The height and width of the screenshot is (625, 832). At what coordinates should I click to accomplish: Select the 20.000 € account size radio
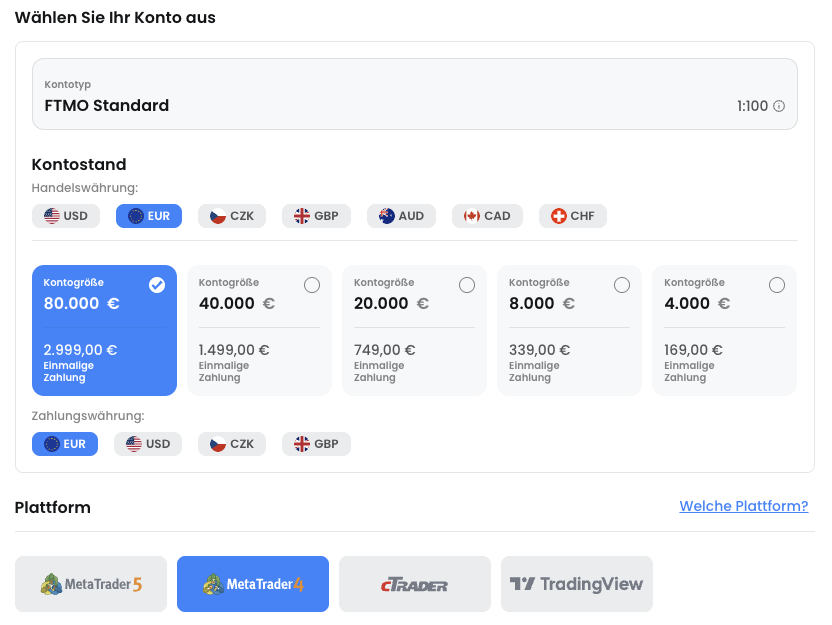coord(467,285)
